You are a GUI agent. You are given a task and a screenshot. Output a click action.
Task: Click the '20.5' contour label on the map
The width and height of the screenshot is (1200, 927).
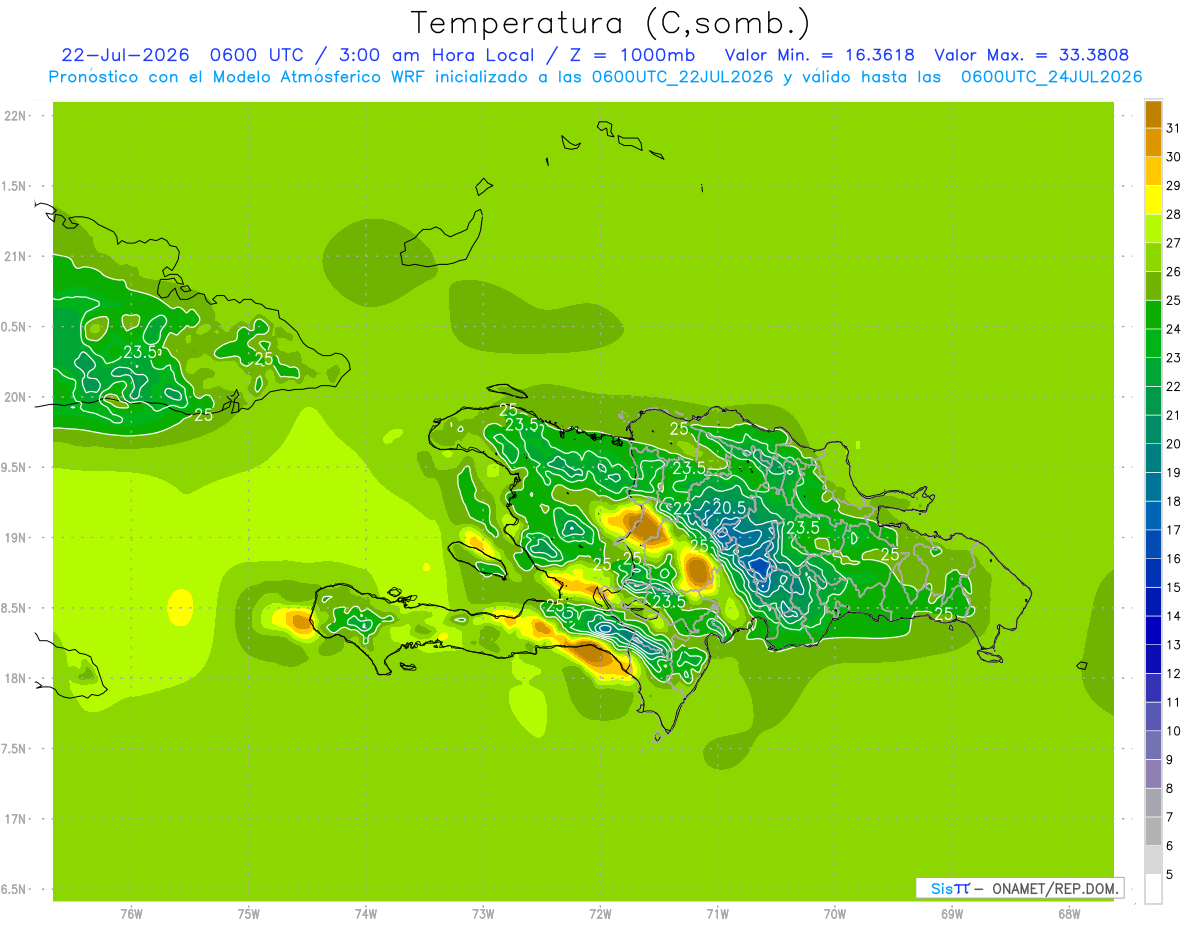pyautogui.click(x=728, y=508)
